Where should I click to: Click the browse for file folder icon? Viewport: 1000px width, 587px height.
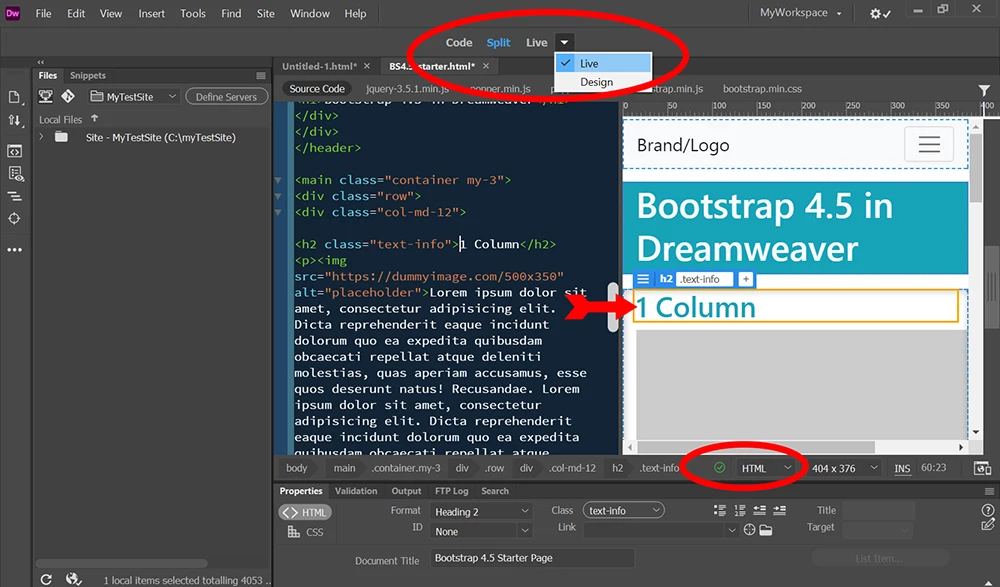(x=765, y=530)
